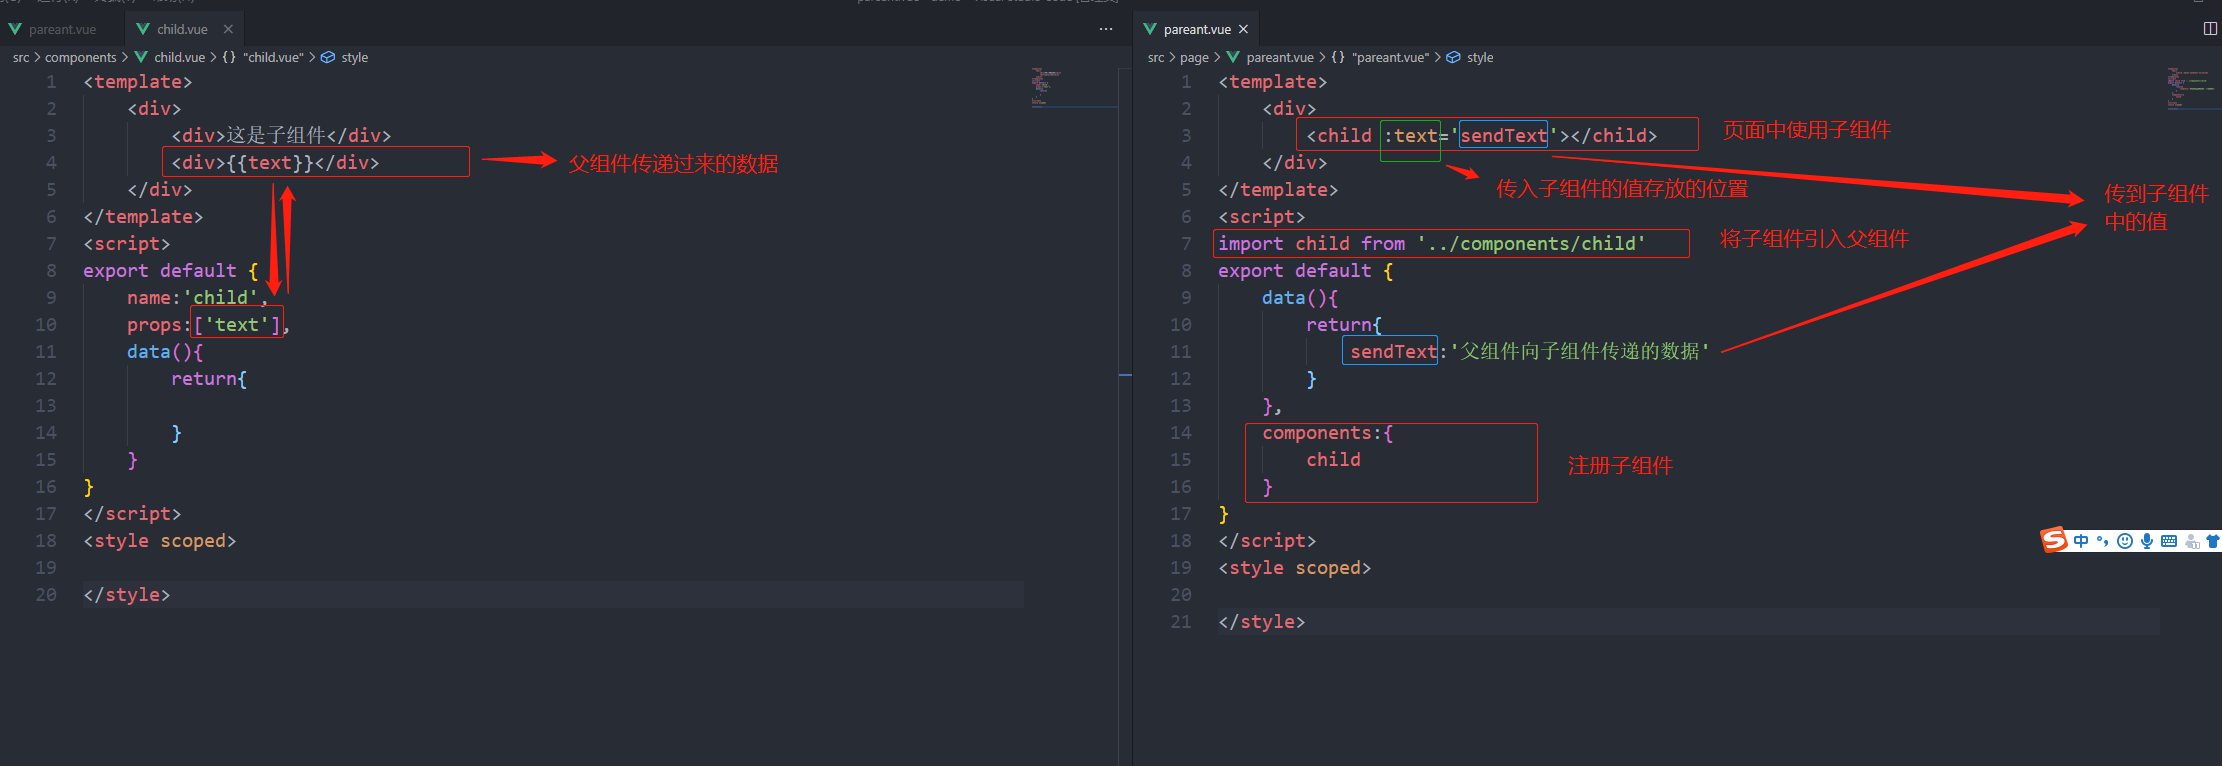The image size is (2222, 766).
Task: Open the pareant.vue file breadcrumb
Action: pos(1270,57)
